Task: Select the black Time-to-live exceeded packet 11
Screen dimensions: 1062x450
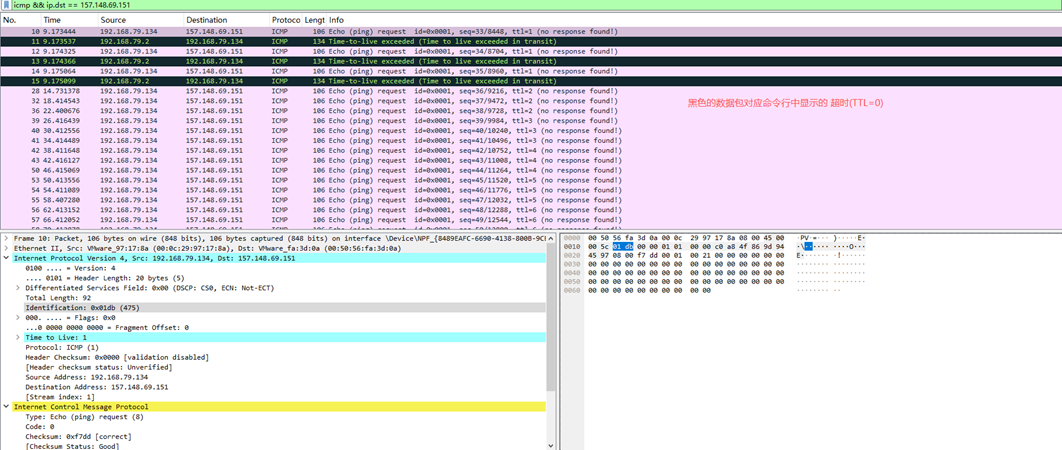Action: click(300, 42)
